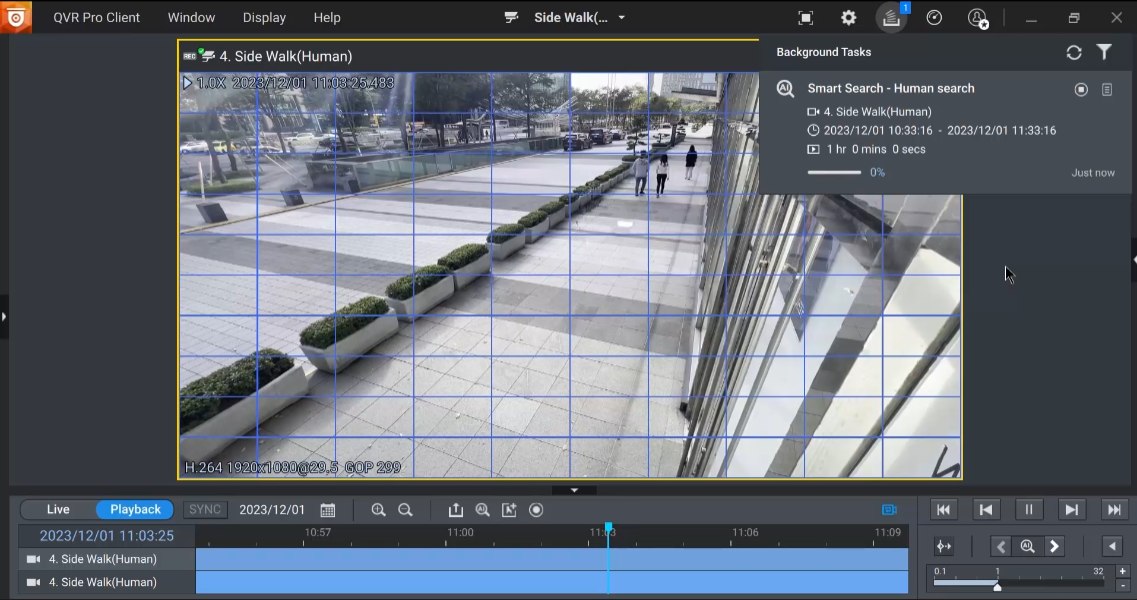This screenshot has height=600, width=1137.
Task: Adjust the playback speed slider
Action: click(997, 586)
